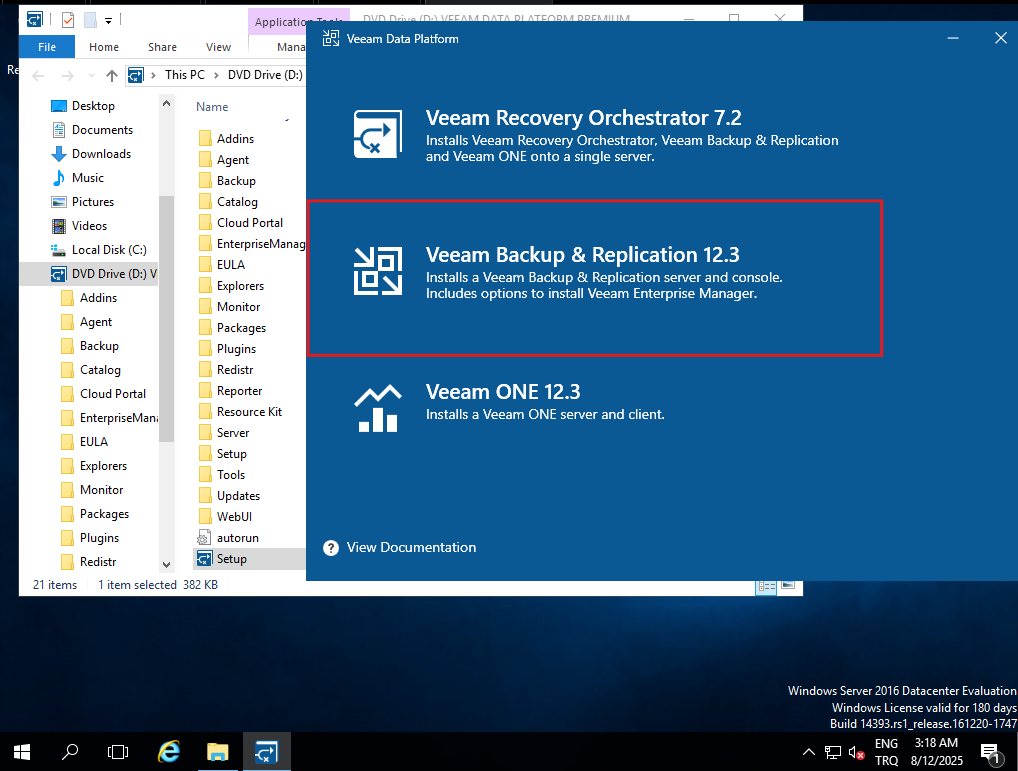Select Downloads in the navigation pane
The image size is (1018, 771).
[101, 154]
